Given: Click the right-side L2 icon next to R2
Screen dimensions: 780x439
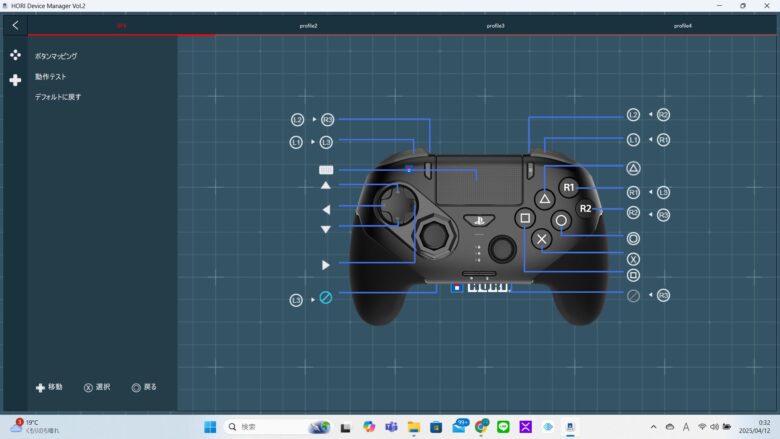Looking at the screenshot, I should 633,115.
